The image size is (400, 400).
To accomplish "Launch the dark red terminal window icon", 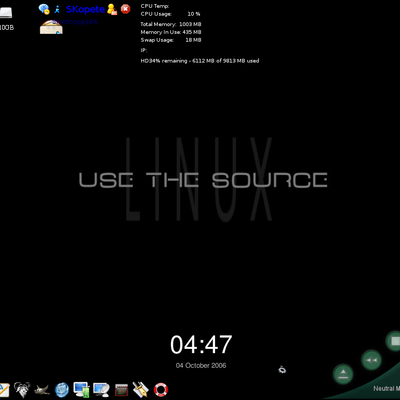I will tap(121, 390).
